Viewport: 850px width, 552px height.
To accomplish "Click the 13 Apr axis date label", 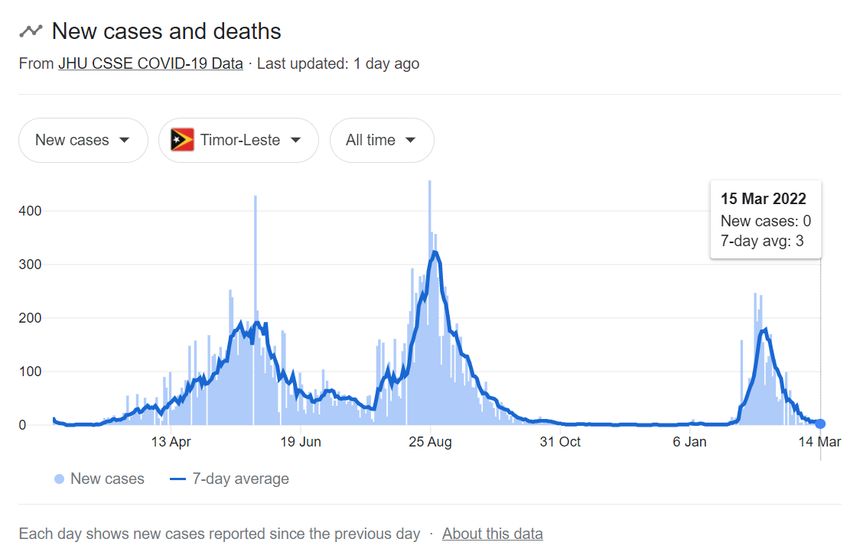I will click(x=171, y=442).
